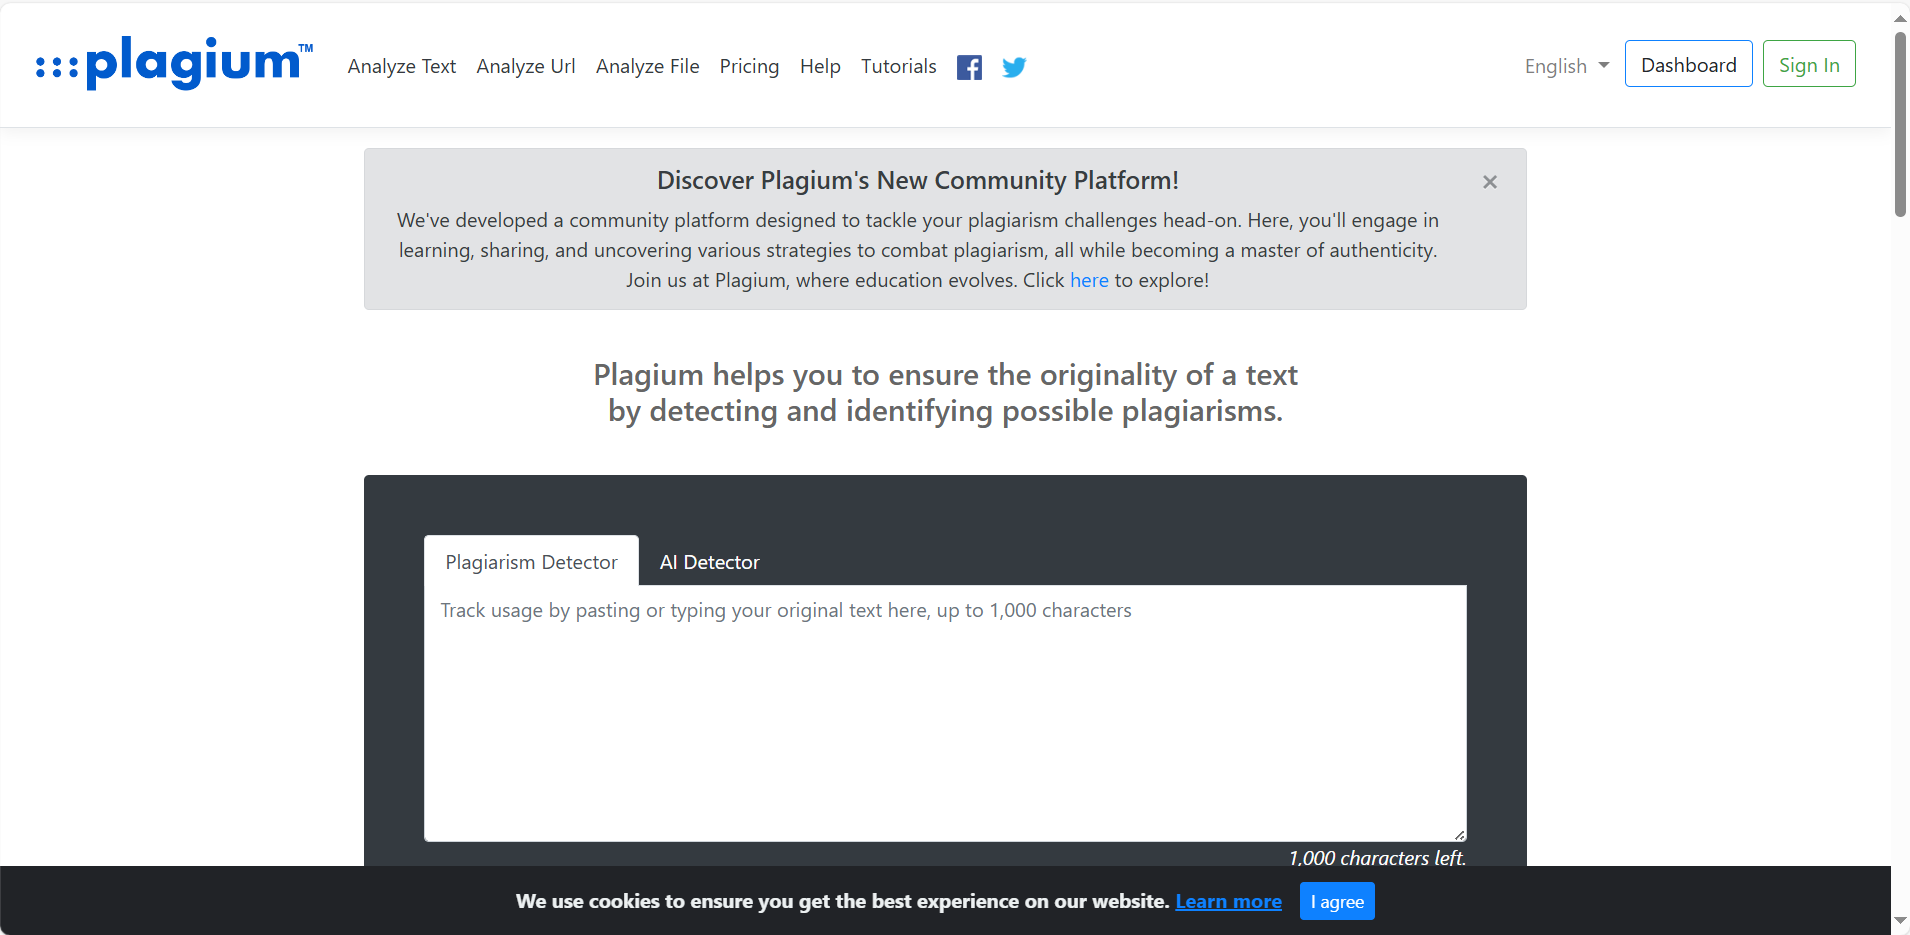Open the Help menu item
1910x935 pixels.
pyautogui.click(x=820, y=66)
